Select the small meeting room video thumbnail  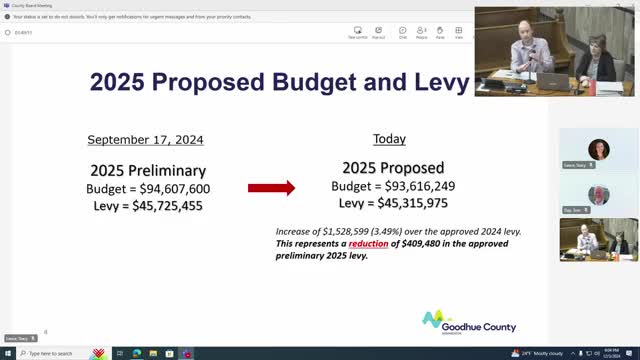pyautogui.click(x=599, y=240)
